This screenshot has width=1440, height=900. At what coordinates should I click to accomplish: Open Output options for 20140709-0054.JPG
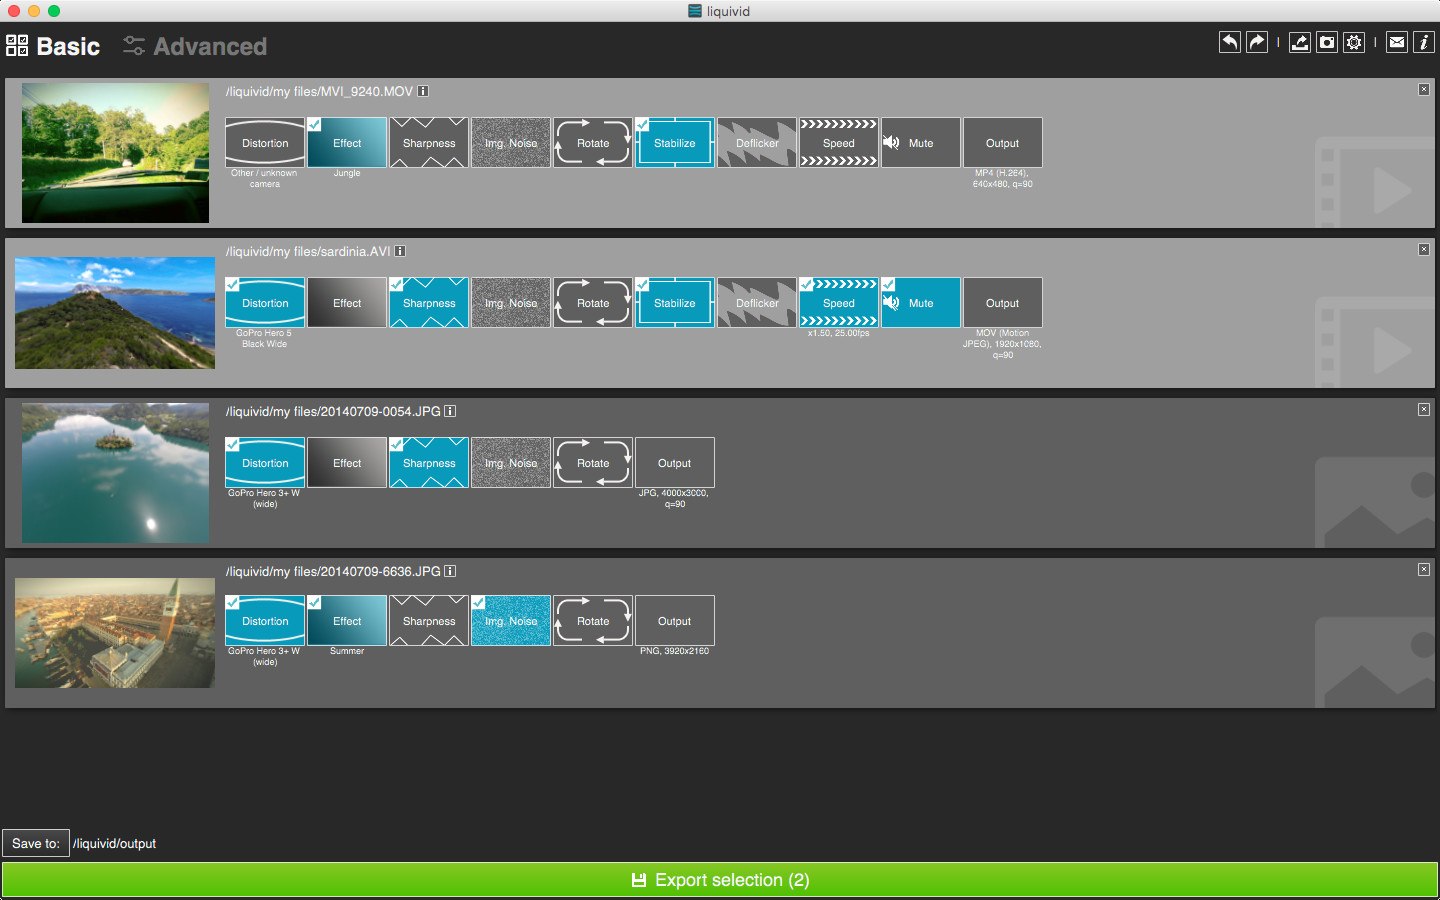(x=674, y=463)
